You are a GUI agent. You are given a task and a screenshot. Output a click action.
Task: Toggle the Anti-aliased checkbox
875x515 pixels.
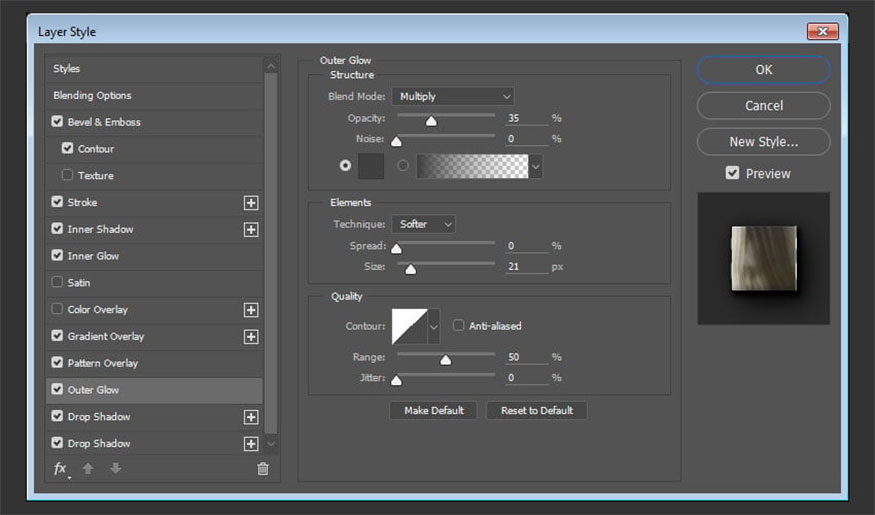pos(459,325)
